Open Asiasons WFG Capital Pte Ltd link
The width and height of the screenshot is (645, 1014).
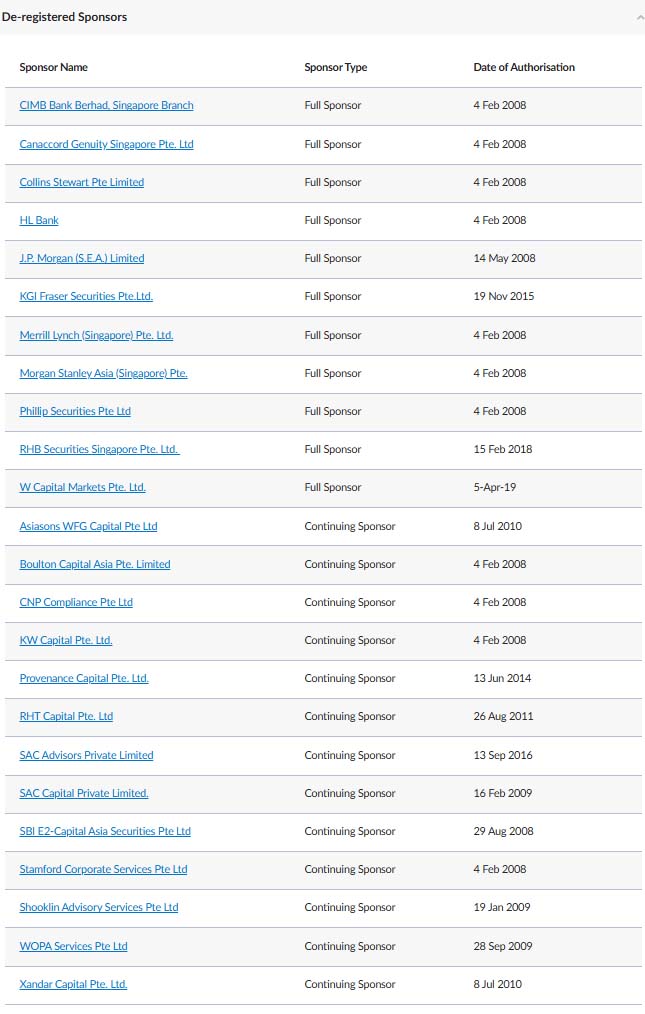[x=88, y=526]
